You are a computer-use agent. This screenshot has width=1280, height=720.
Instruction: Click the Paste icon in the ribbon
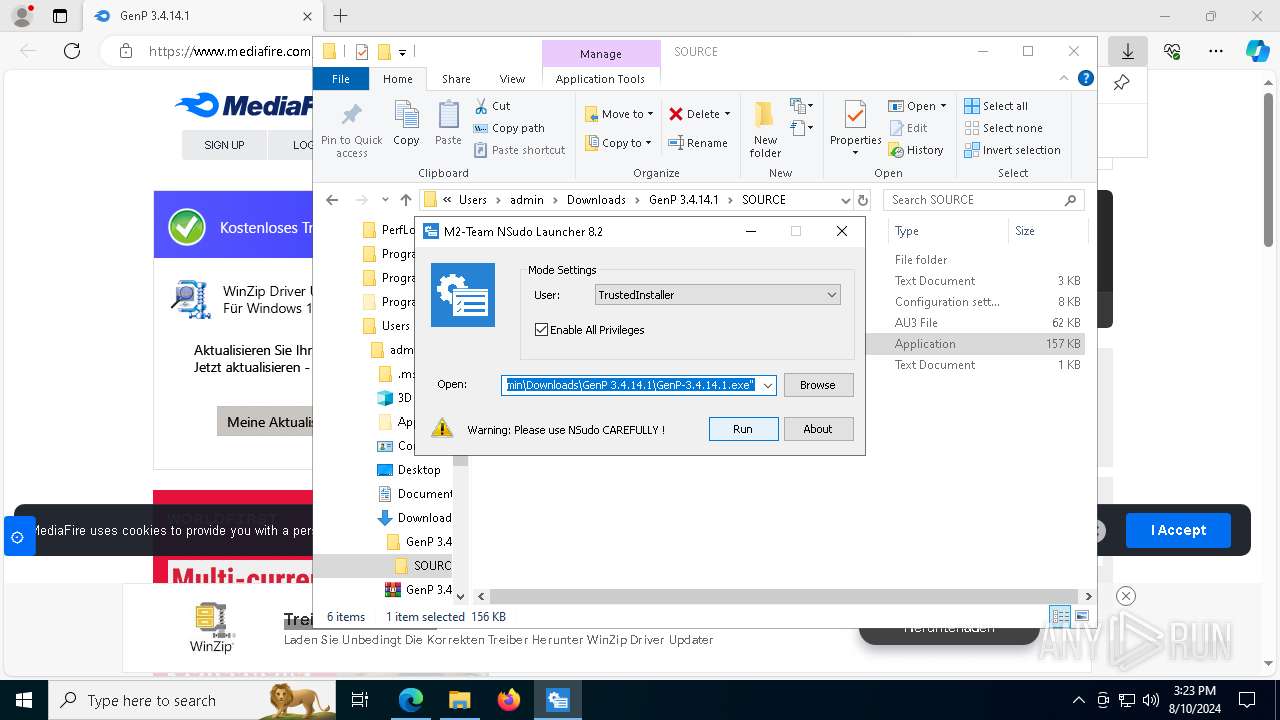pyautogui.click(x=448, y=123)
